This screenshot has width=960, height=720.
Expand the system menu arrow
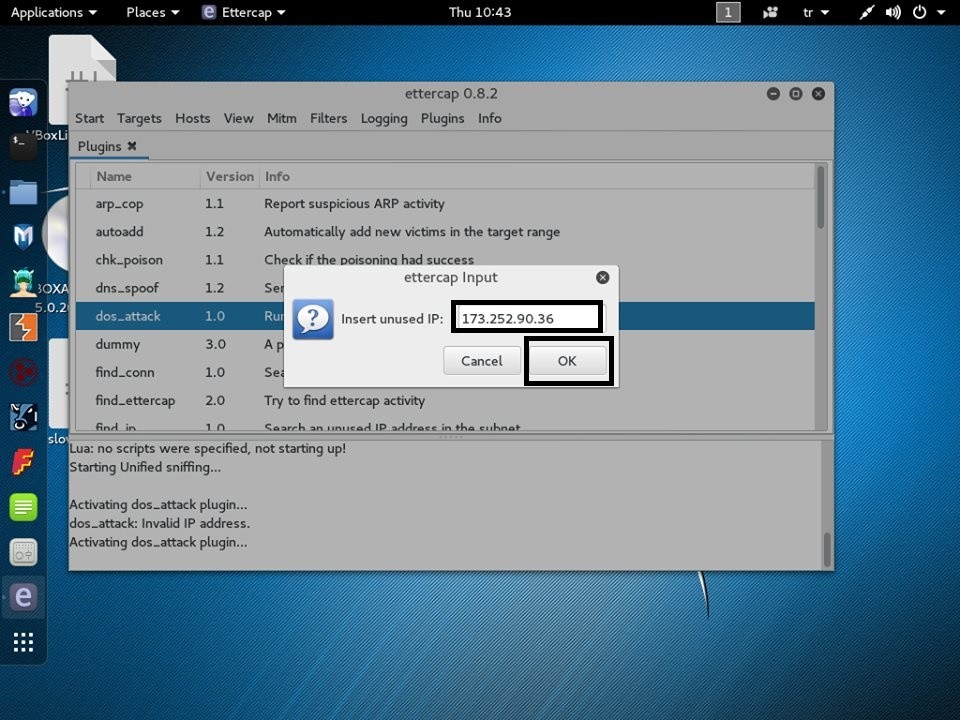pos(941,12)
